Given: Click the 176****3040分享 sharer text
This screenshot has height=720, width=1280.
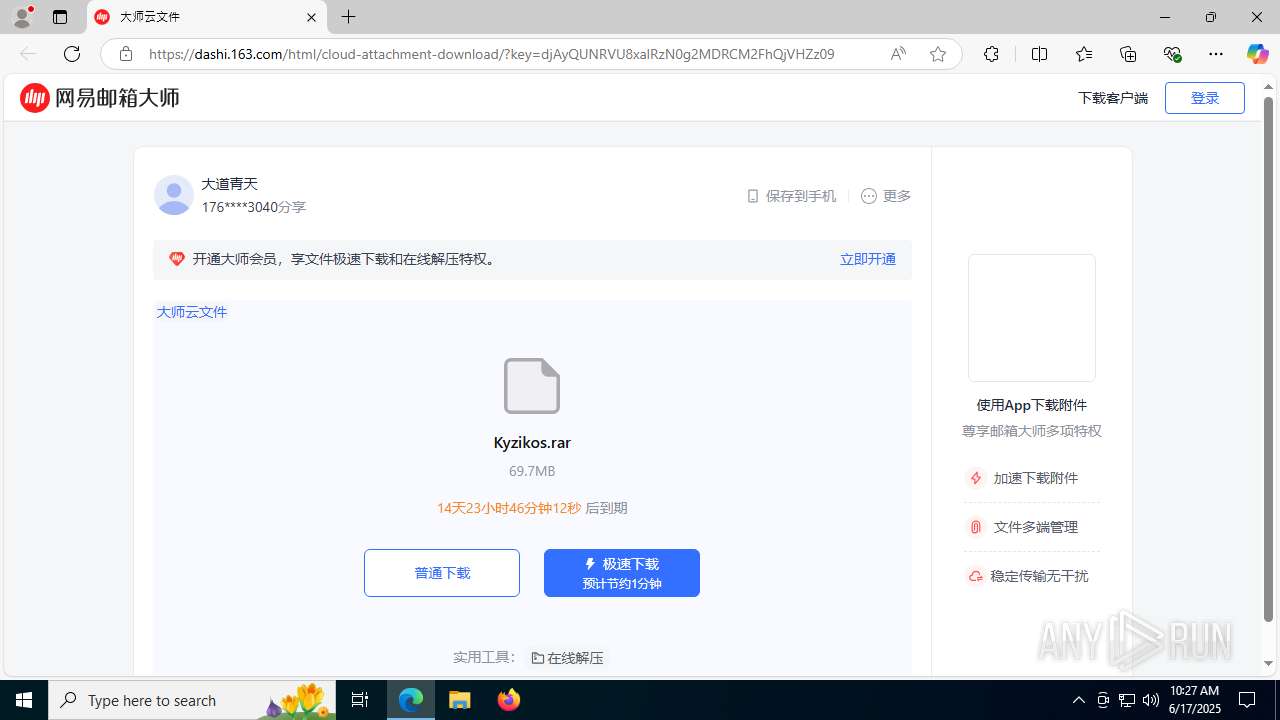Looking at the screenshot, I should click(254, 207).
